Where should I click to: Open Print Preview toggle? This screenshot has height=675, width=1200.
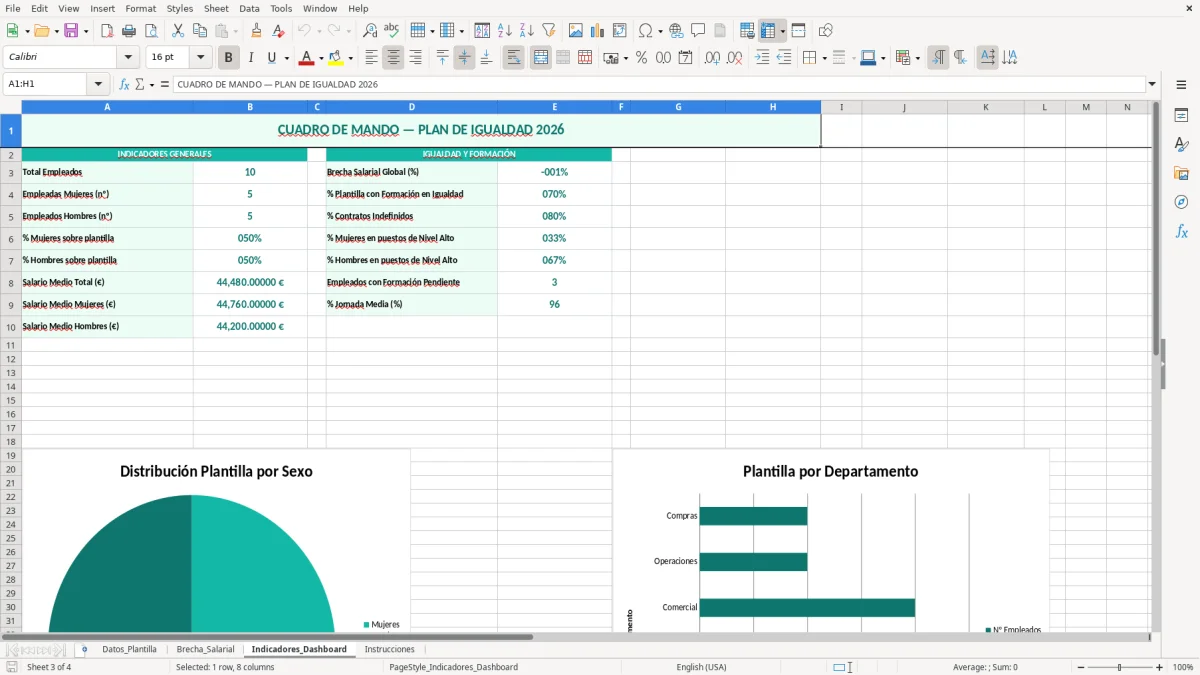150,31
